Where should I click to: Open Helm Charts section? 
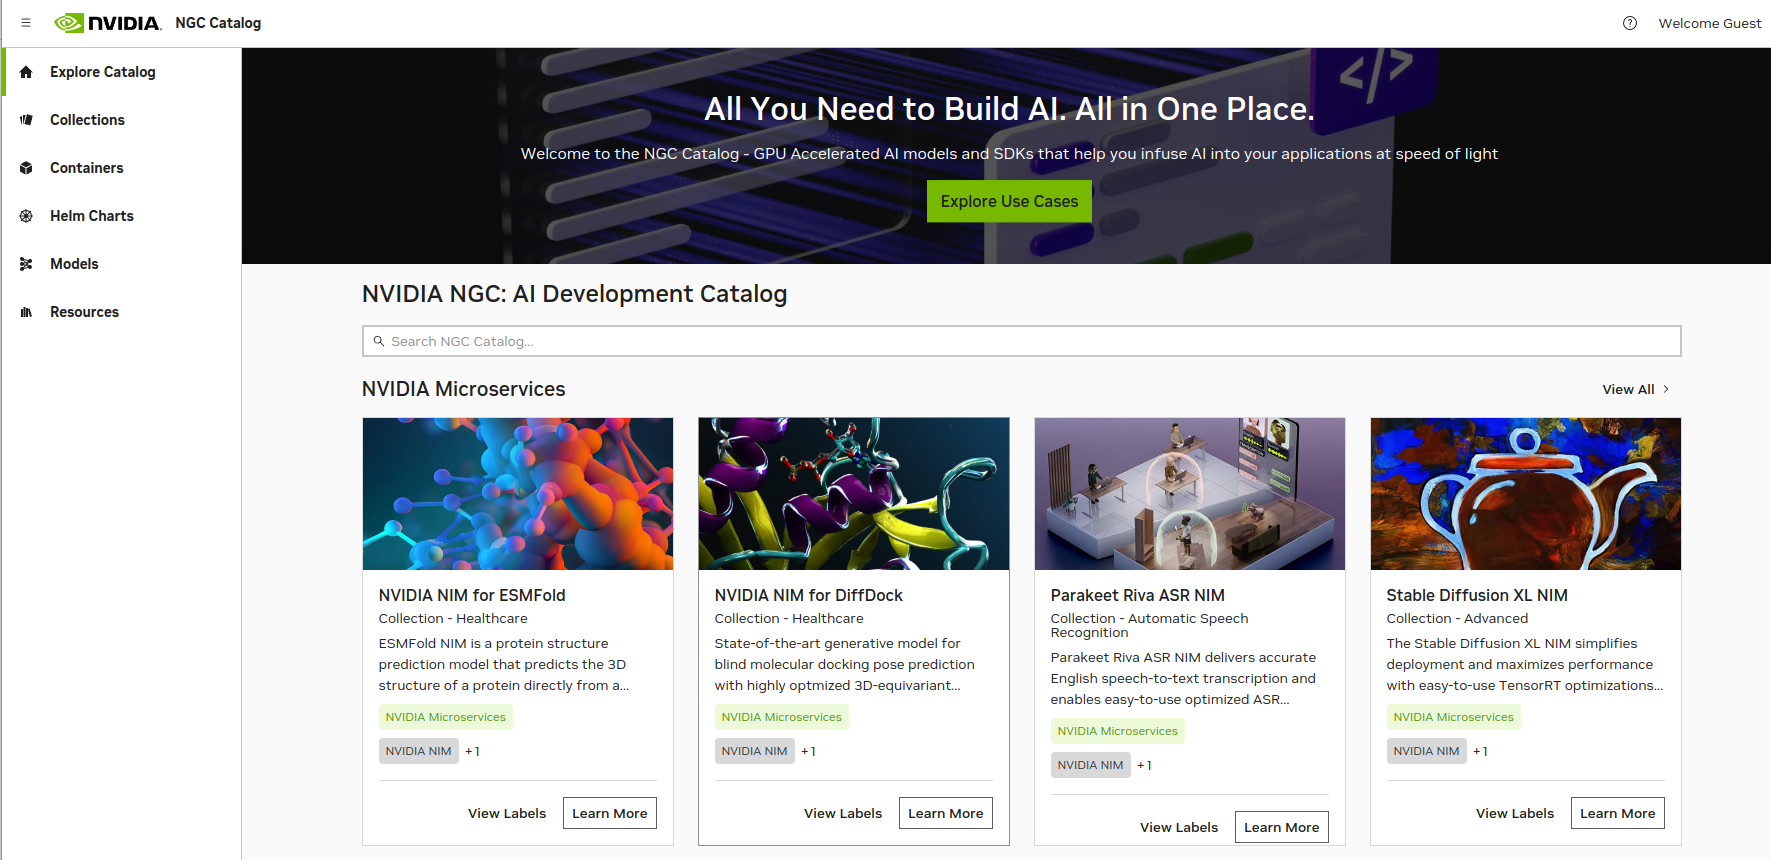click(91, 216)
